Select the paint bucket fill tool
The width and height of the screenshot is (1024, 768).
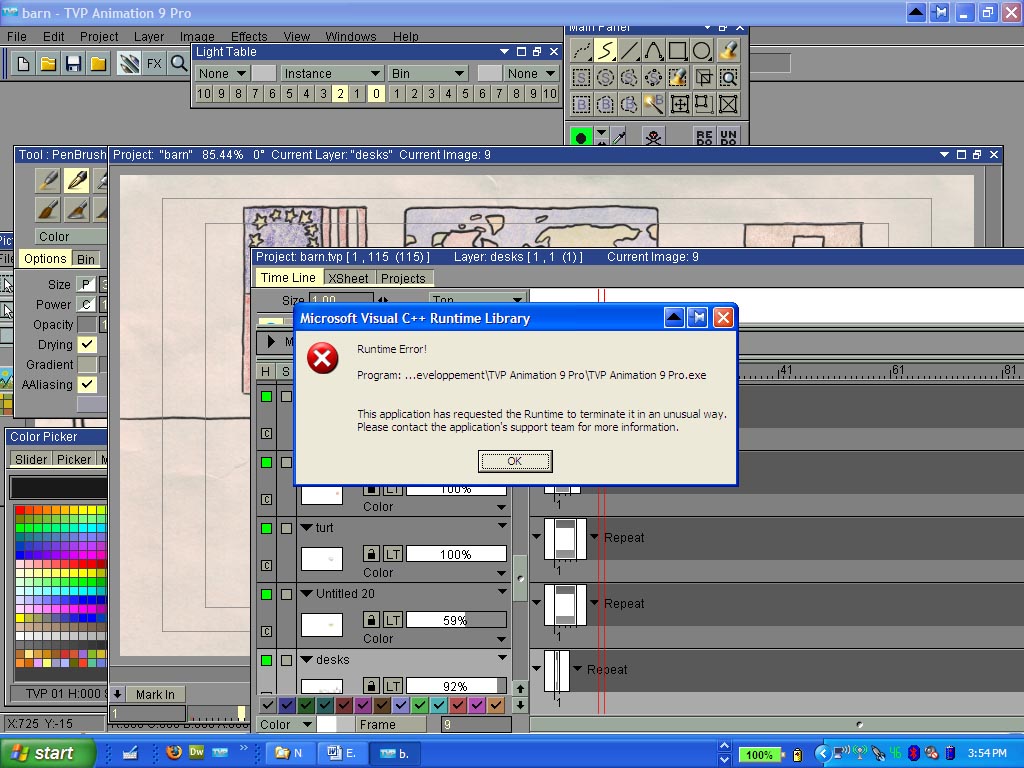(728, 50)
